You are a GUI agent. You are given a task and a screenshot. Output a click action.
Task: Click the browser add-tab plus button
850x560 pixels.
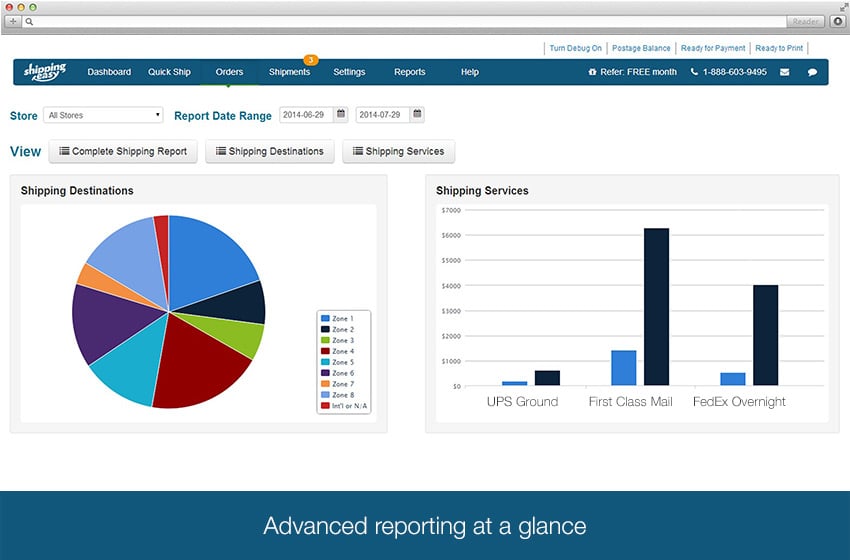(x=13, y=21)
